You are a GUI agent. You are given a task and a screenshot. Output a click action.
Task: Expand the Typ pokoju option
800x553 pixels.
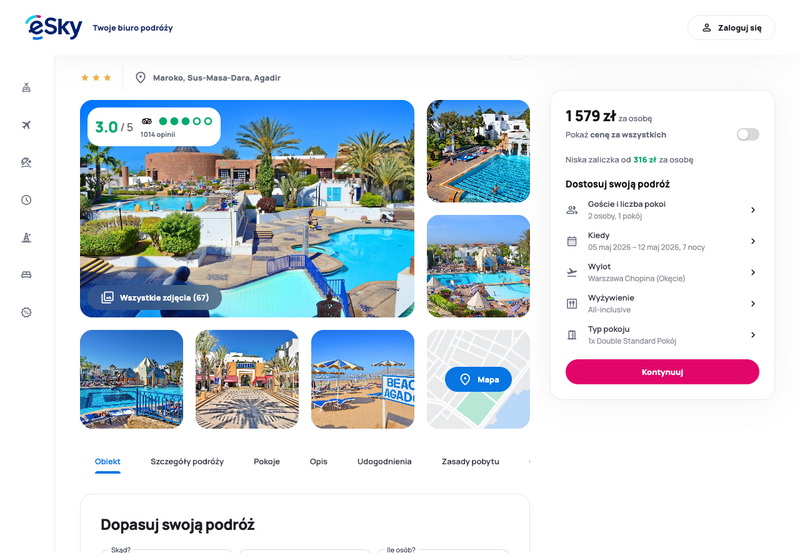pyautogui.click(x=662, y=335)
